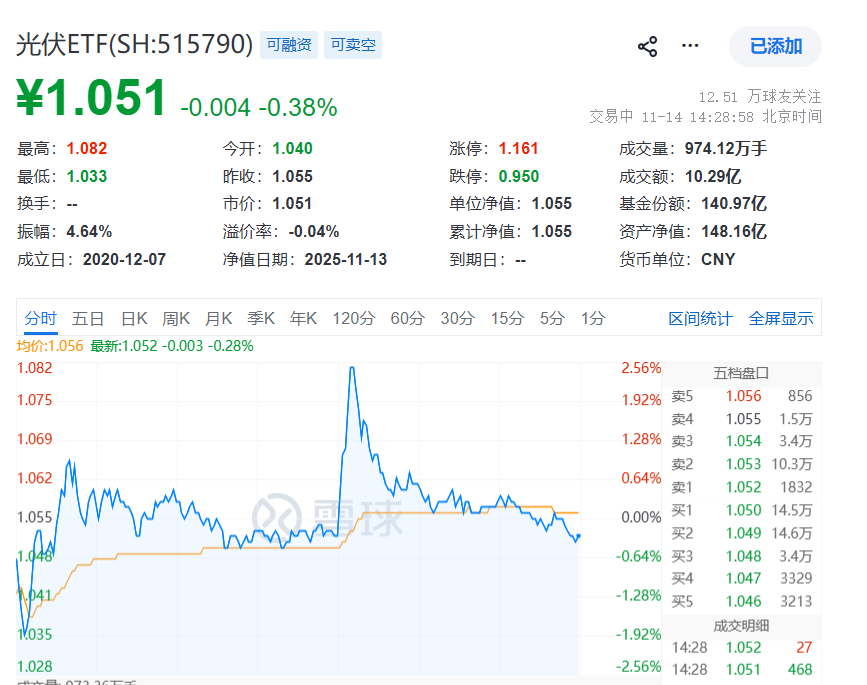
Task: Click the 可卖空 tag
Action: (353, 45)
